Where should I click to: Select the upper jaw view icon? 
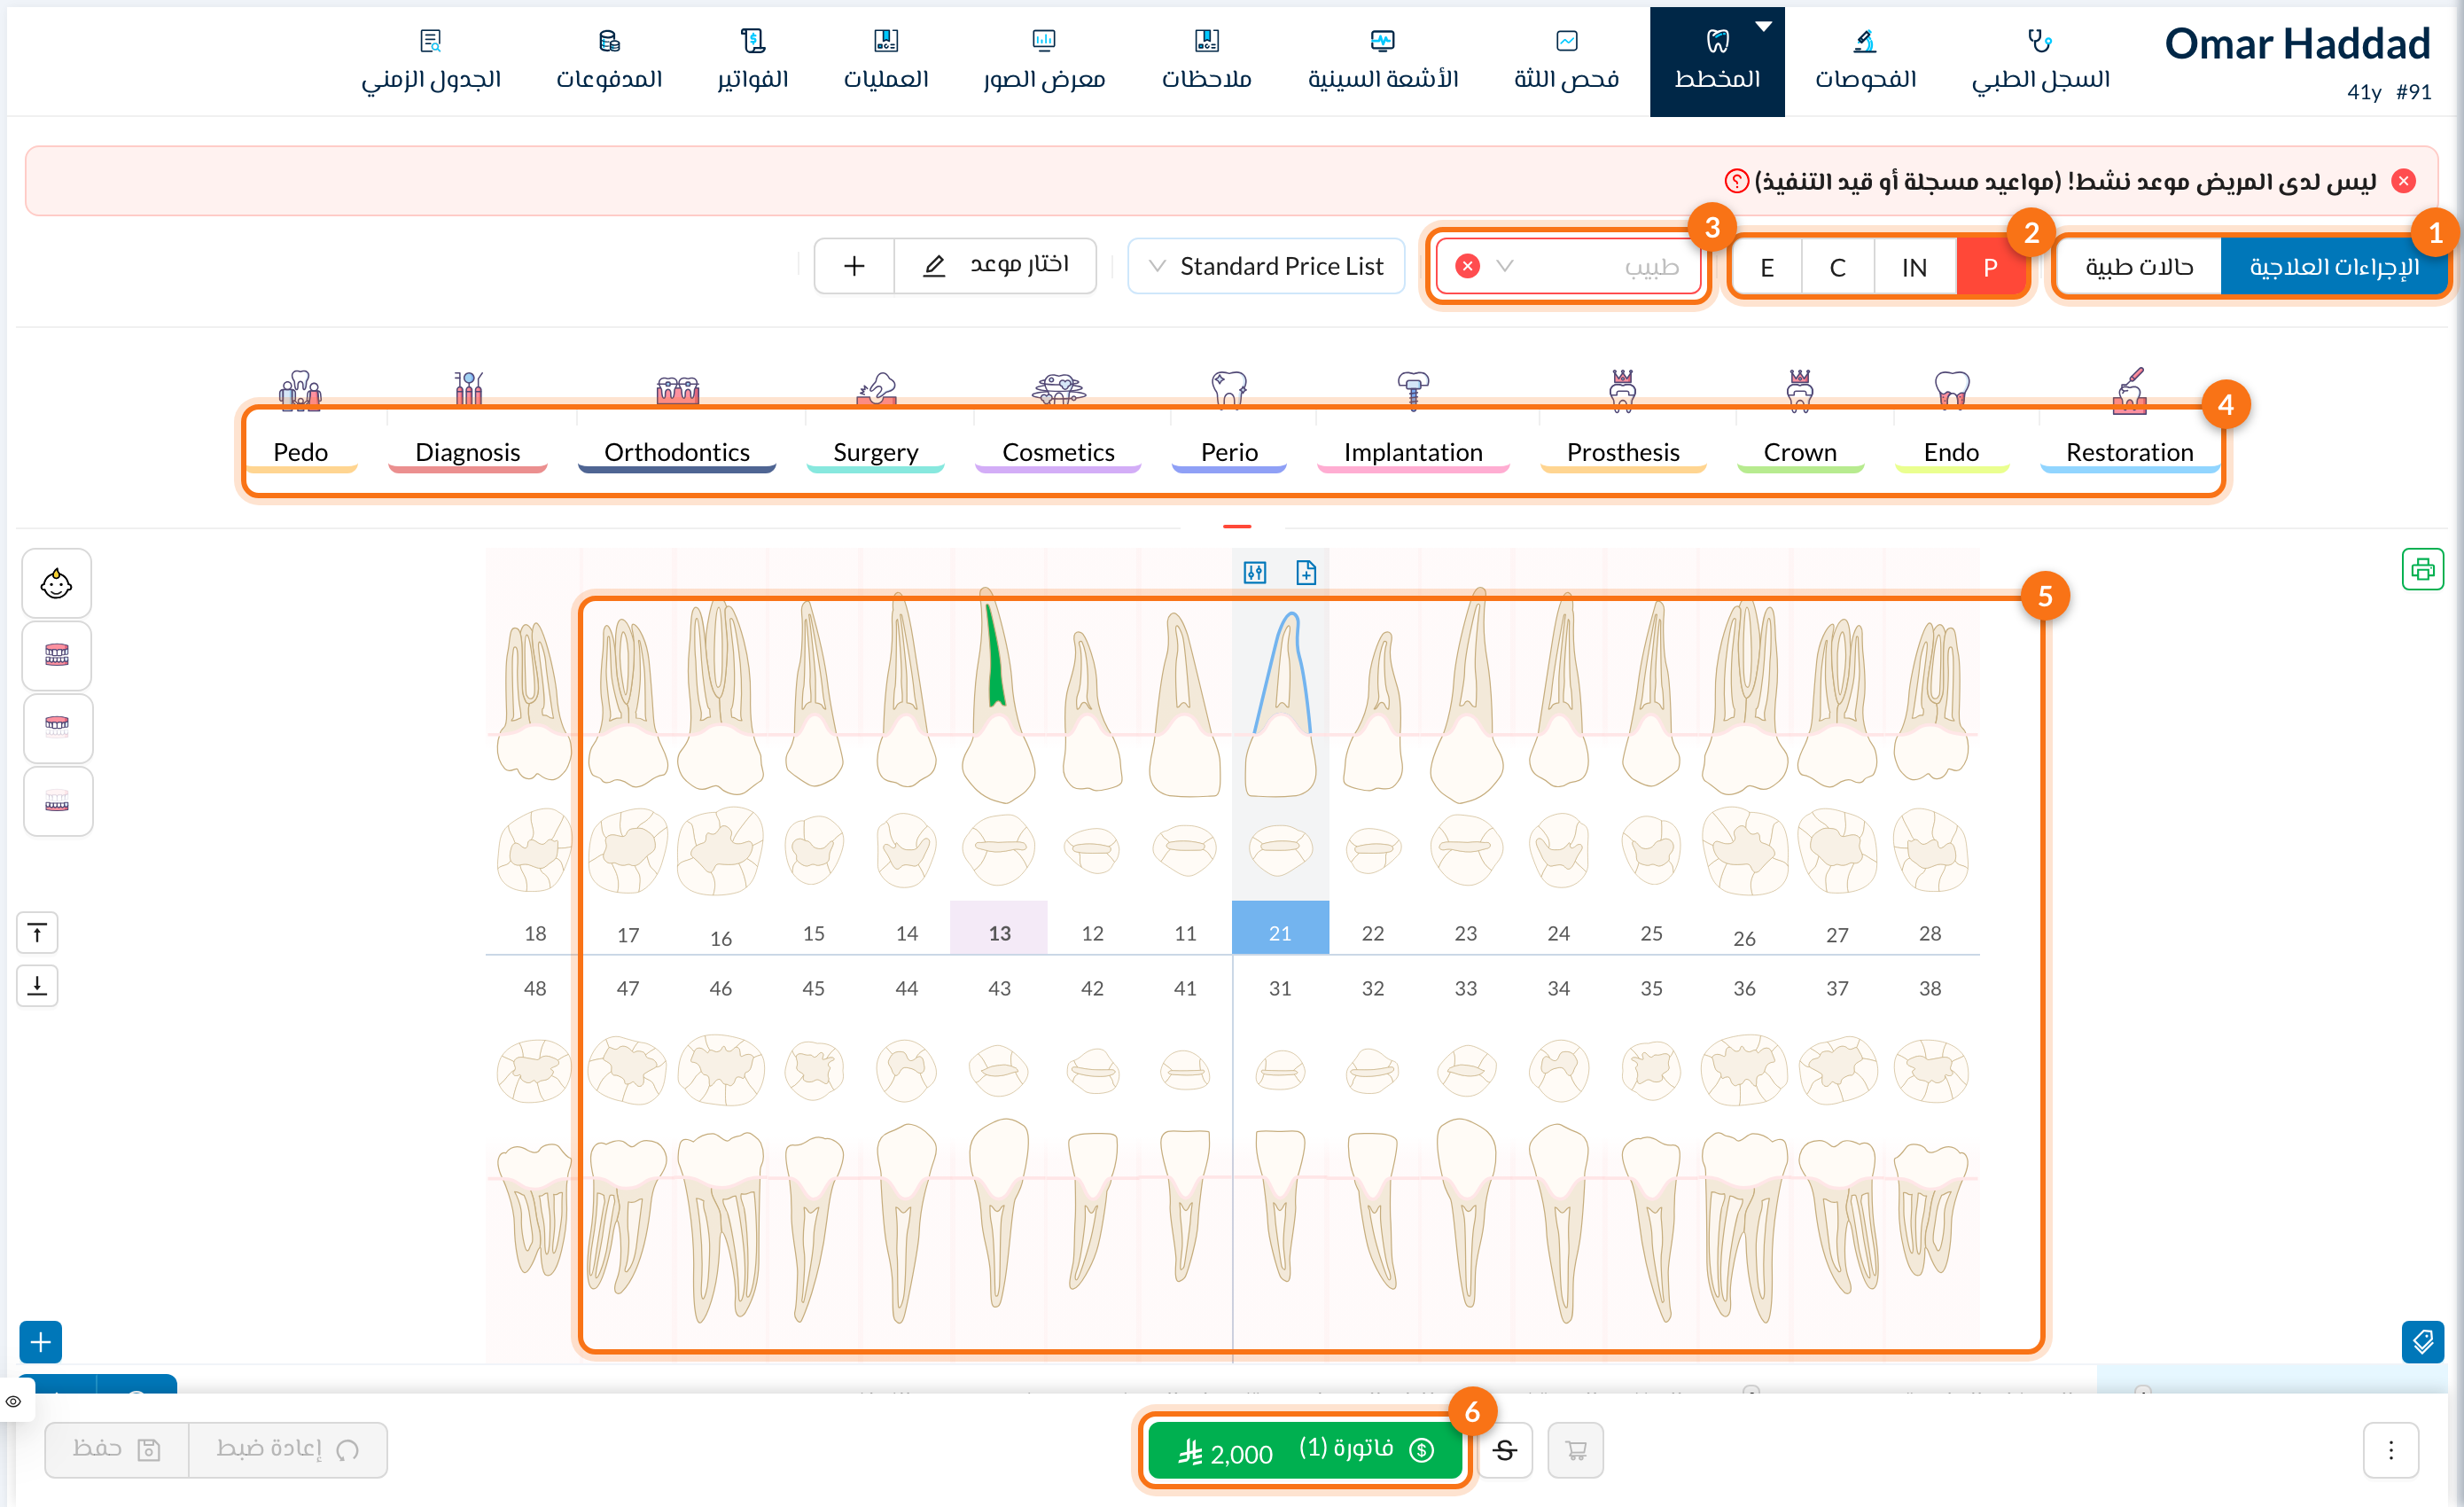pos(57,727)
